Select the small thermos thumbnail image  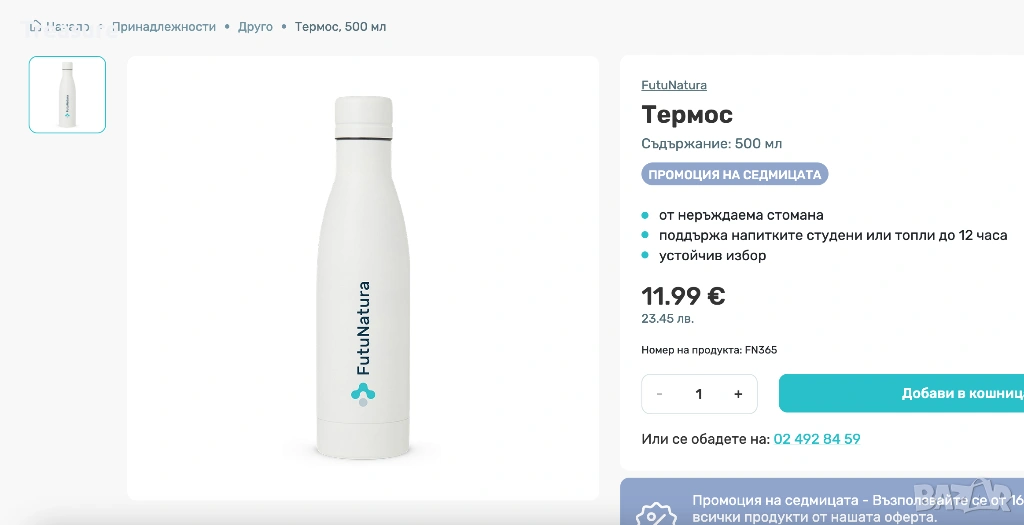pos(67,95)
